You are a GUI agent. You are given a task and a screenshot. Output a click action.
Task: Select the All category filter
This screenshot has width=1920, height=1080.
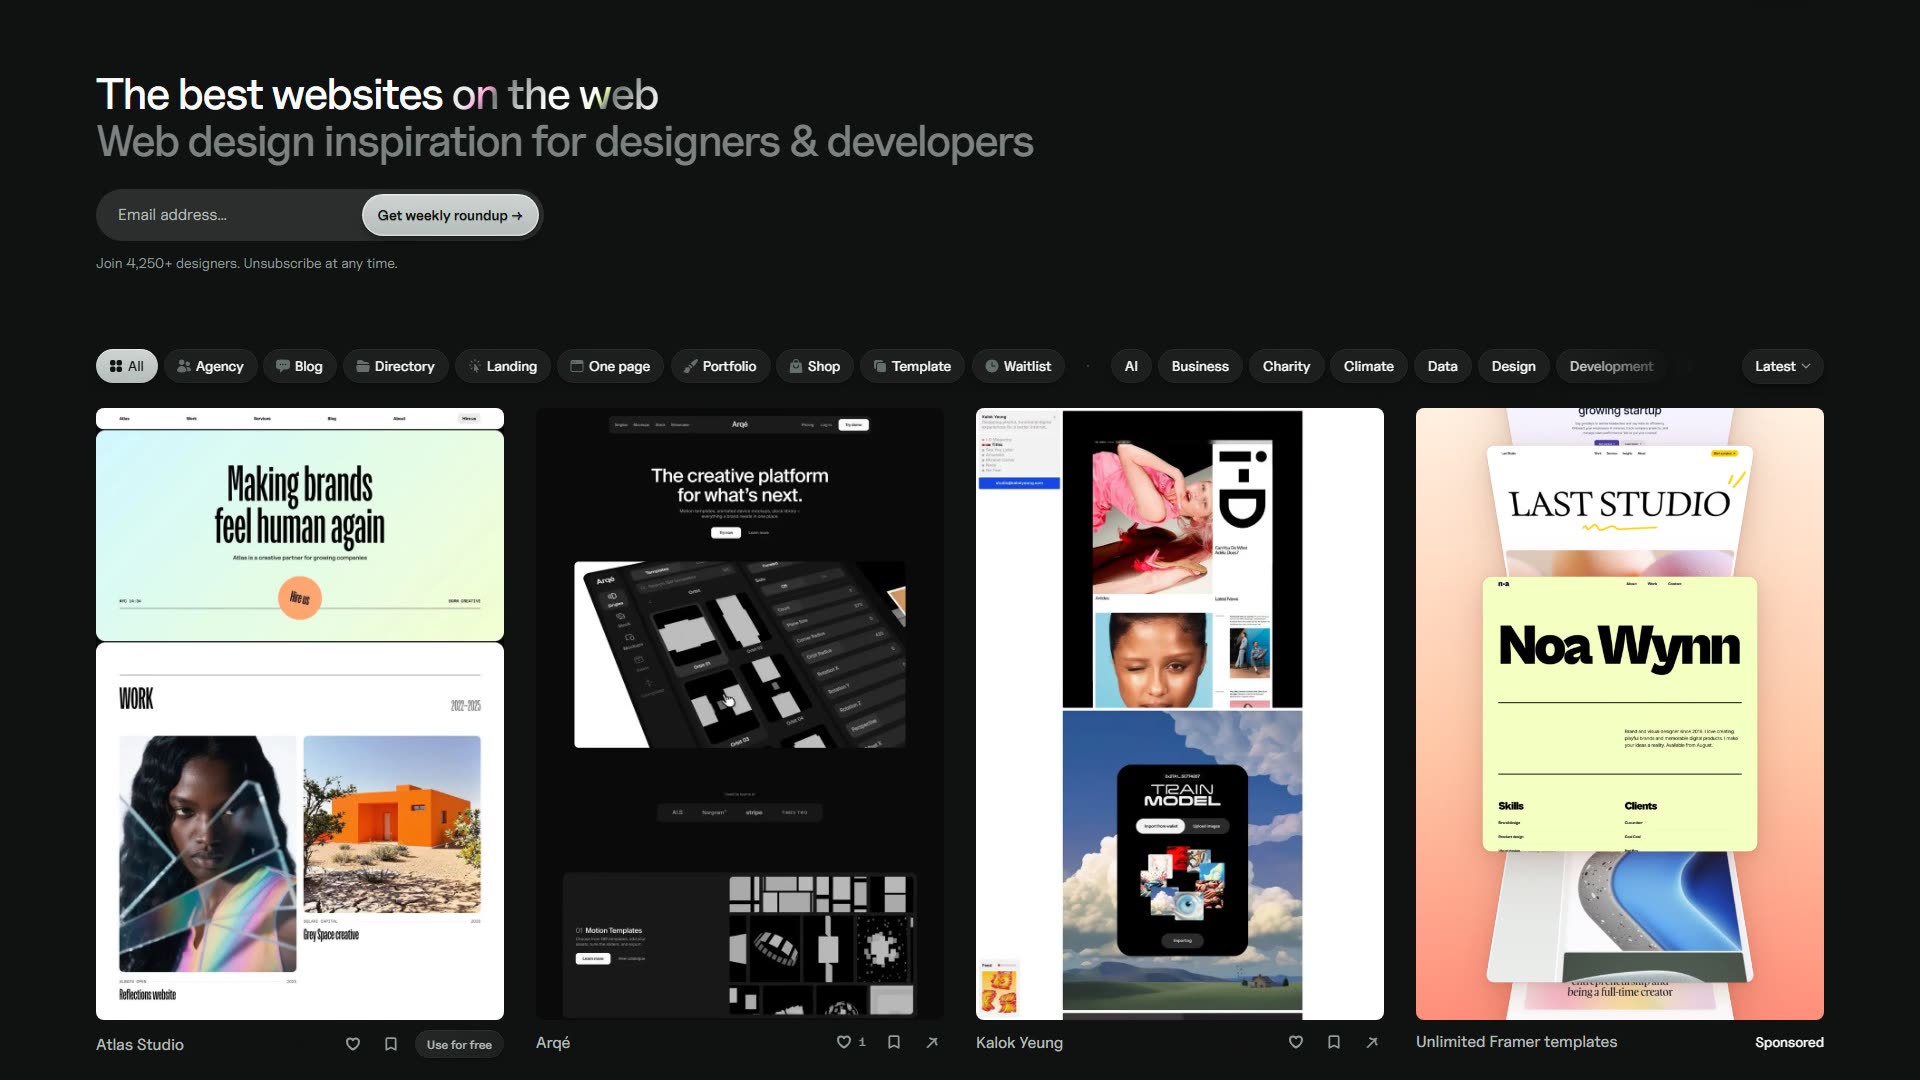[127, 366]
